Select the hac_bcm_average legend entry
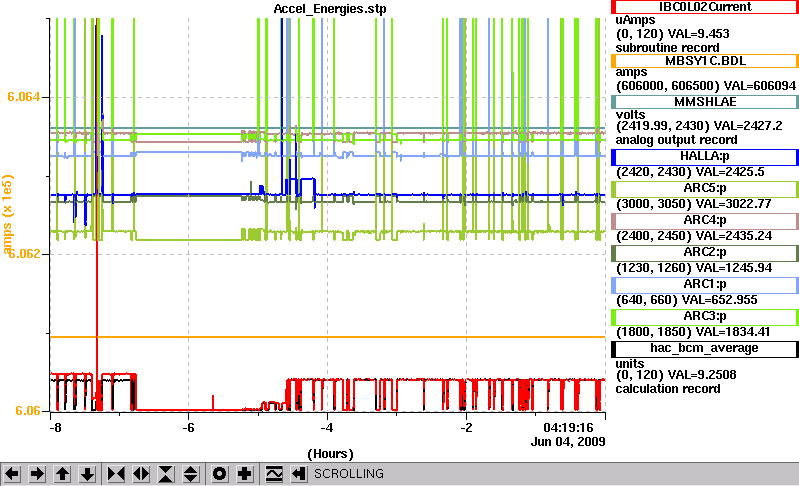The image size is (799, 486). 705,348
